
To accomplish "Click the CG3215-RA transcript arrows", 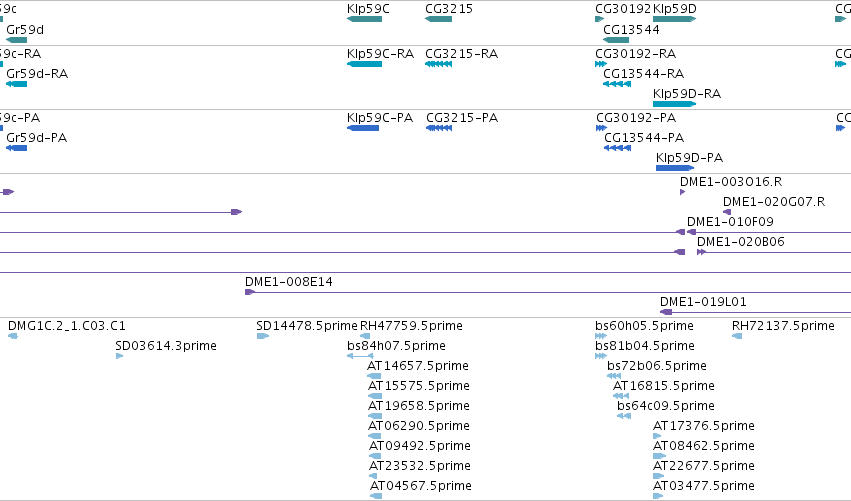I will click(x=439, y=64).
